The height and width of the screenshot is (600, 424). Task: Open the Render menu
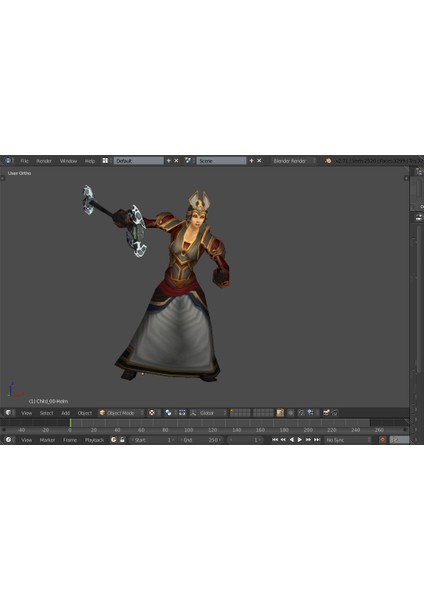(x=44, y=161)
